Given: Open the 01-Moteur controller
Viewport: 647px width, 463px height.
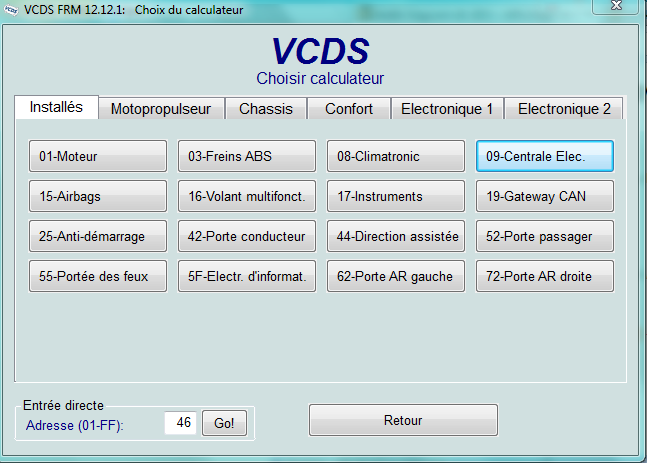Looking at the screenshot, I should (x=98, y=156).
